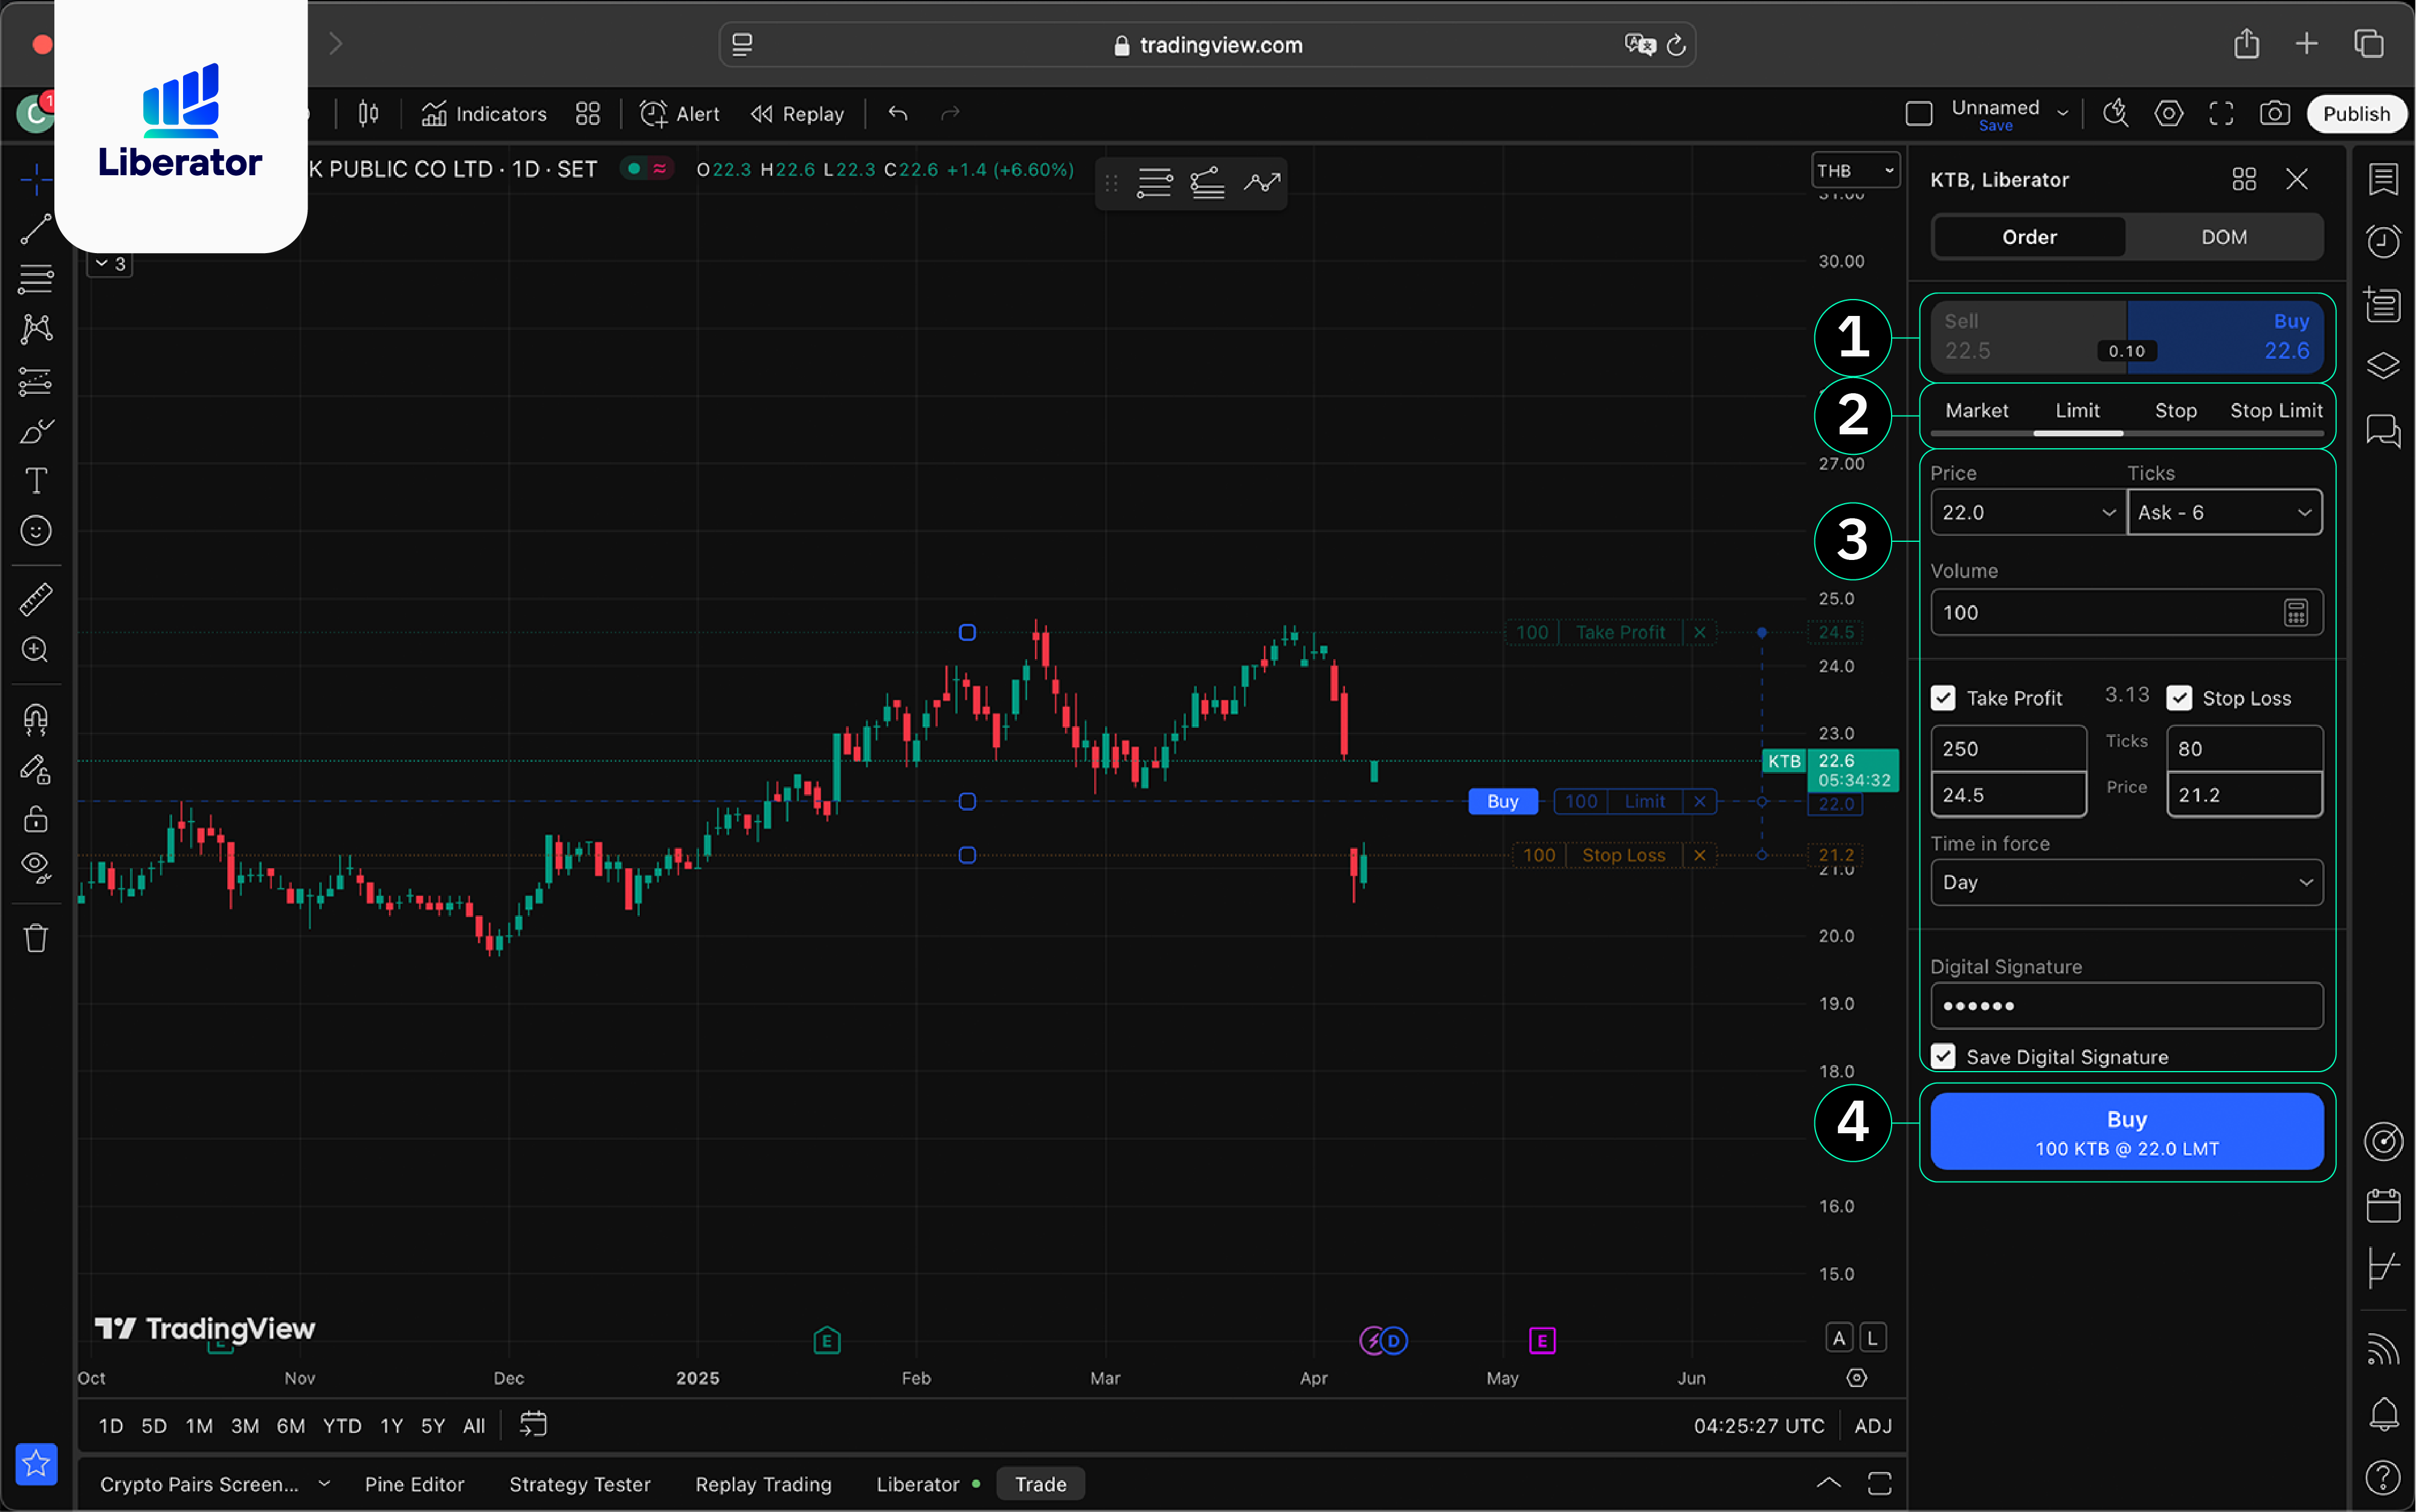Lock all drawing tools
Viewport: 2416px width, 1512px height.
(x=36, y=819)
